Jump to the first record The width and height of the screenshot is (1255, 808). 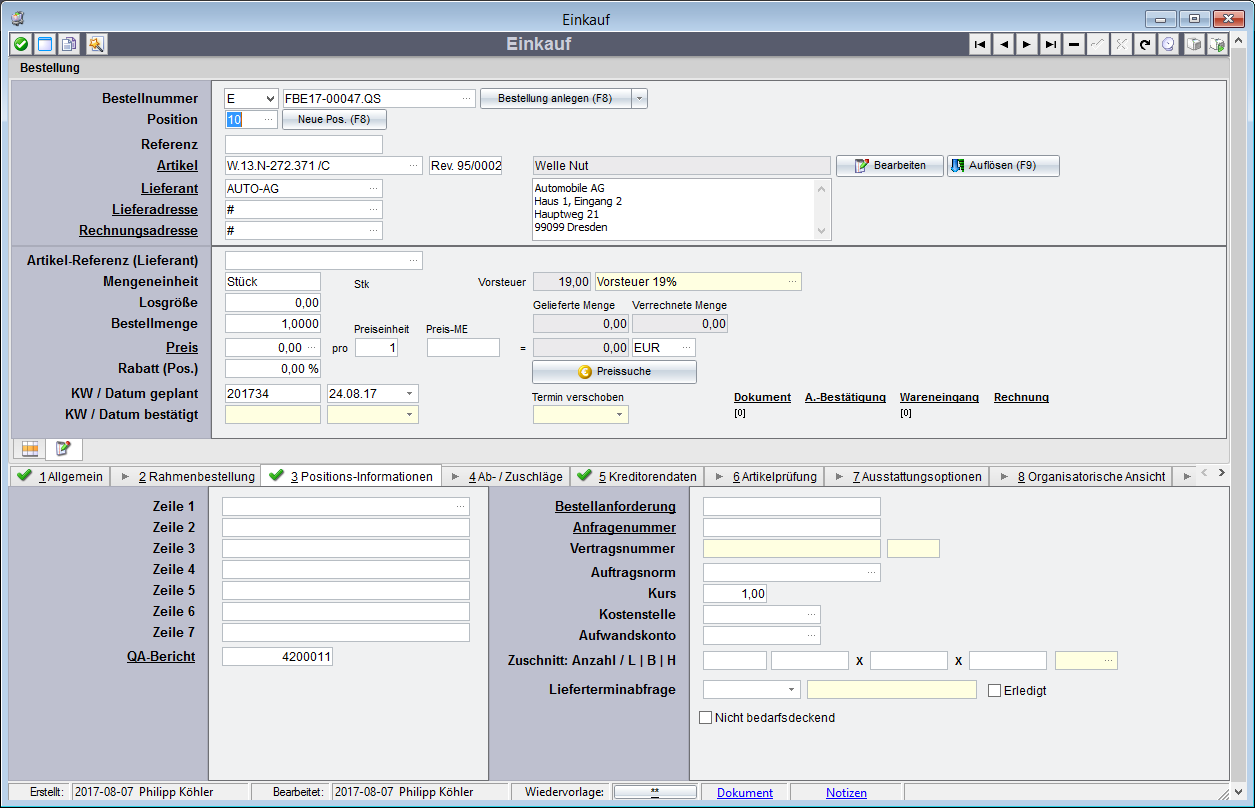click(x=981, y=44)
